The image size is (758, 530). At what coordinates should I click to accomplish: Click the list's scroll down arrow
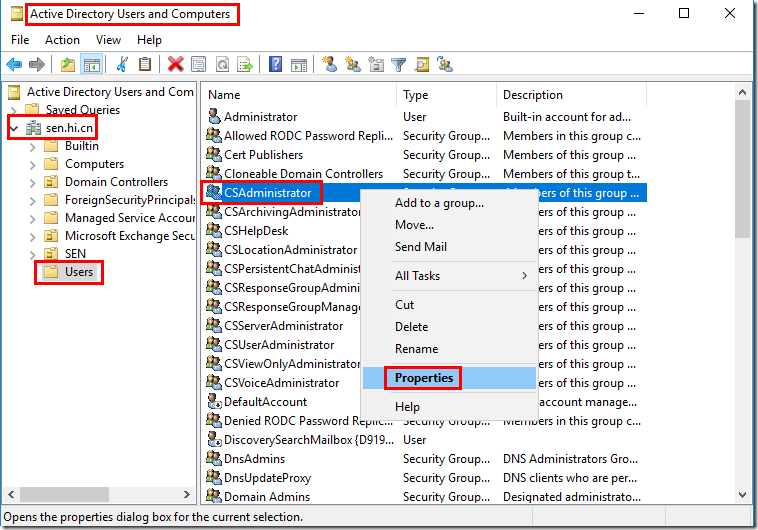click(x=743, y=495)
